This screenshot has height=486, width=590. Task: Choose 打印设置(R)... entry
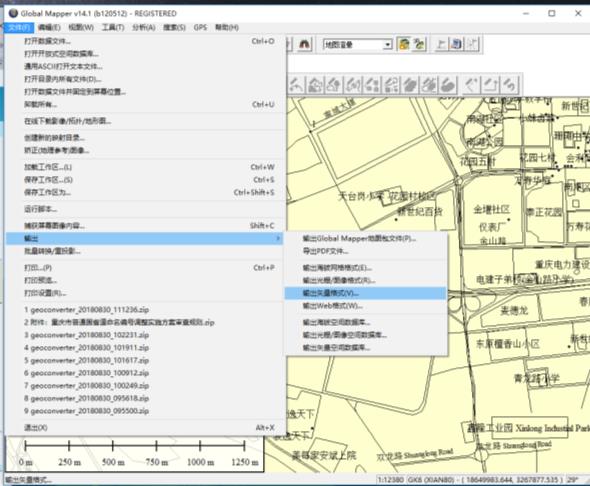(145, 293)
